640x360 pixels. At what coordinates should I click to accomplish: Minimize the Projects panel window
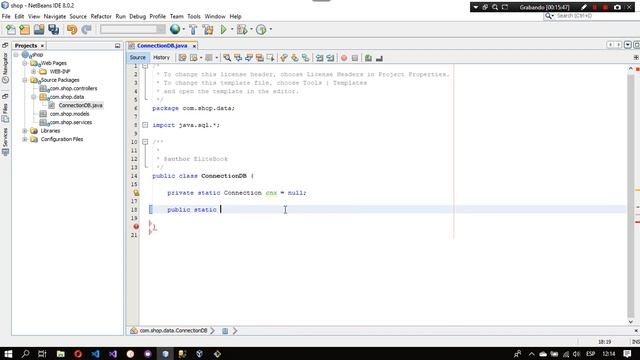[118, 46]
